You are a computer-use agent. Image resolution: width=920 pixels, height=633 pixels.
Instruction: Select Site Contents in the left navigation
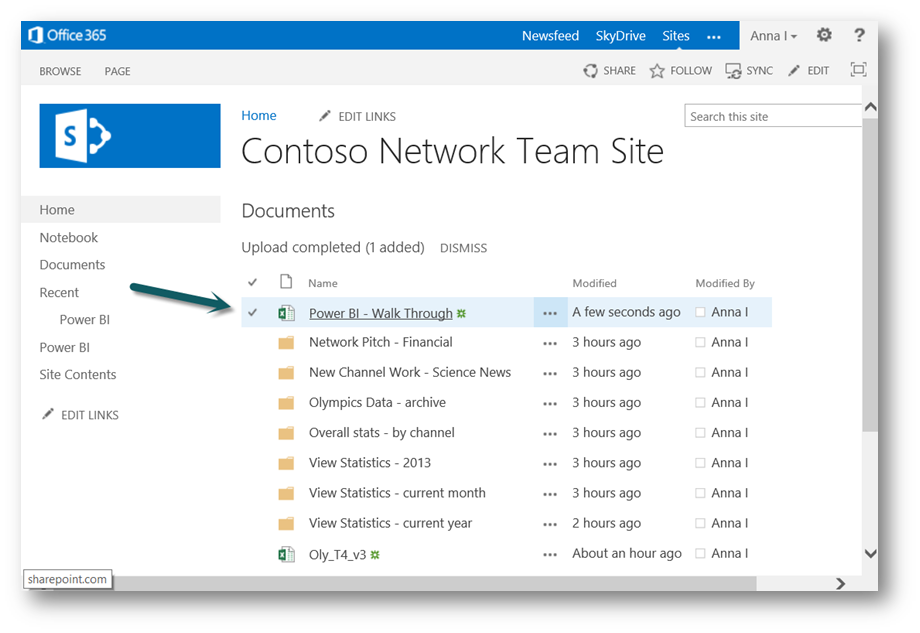coord(77,374)
